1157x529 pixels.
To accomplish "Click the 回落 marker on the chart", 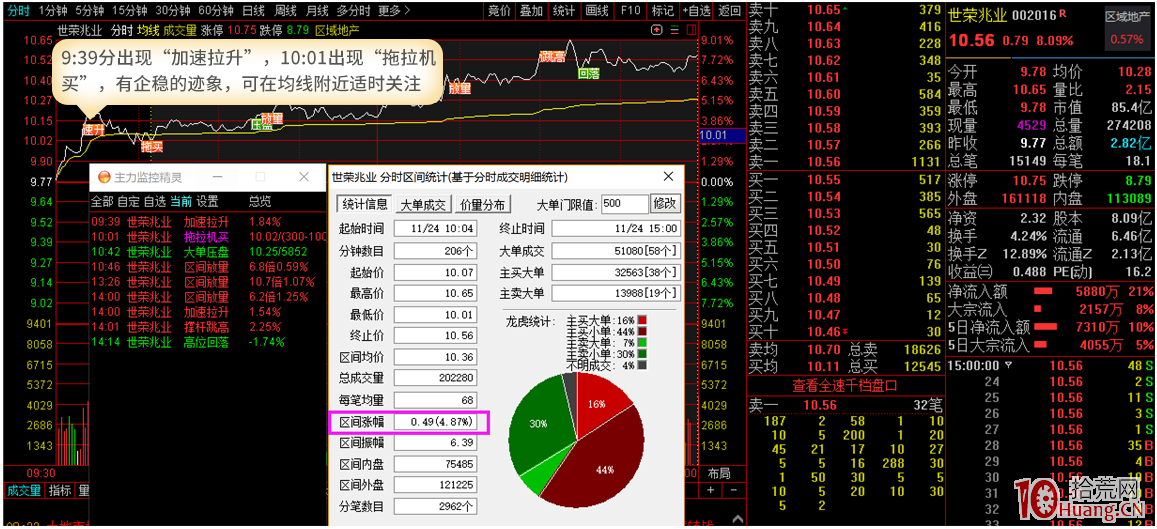I will (588, 74).
